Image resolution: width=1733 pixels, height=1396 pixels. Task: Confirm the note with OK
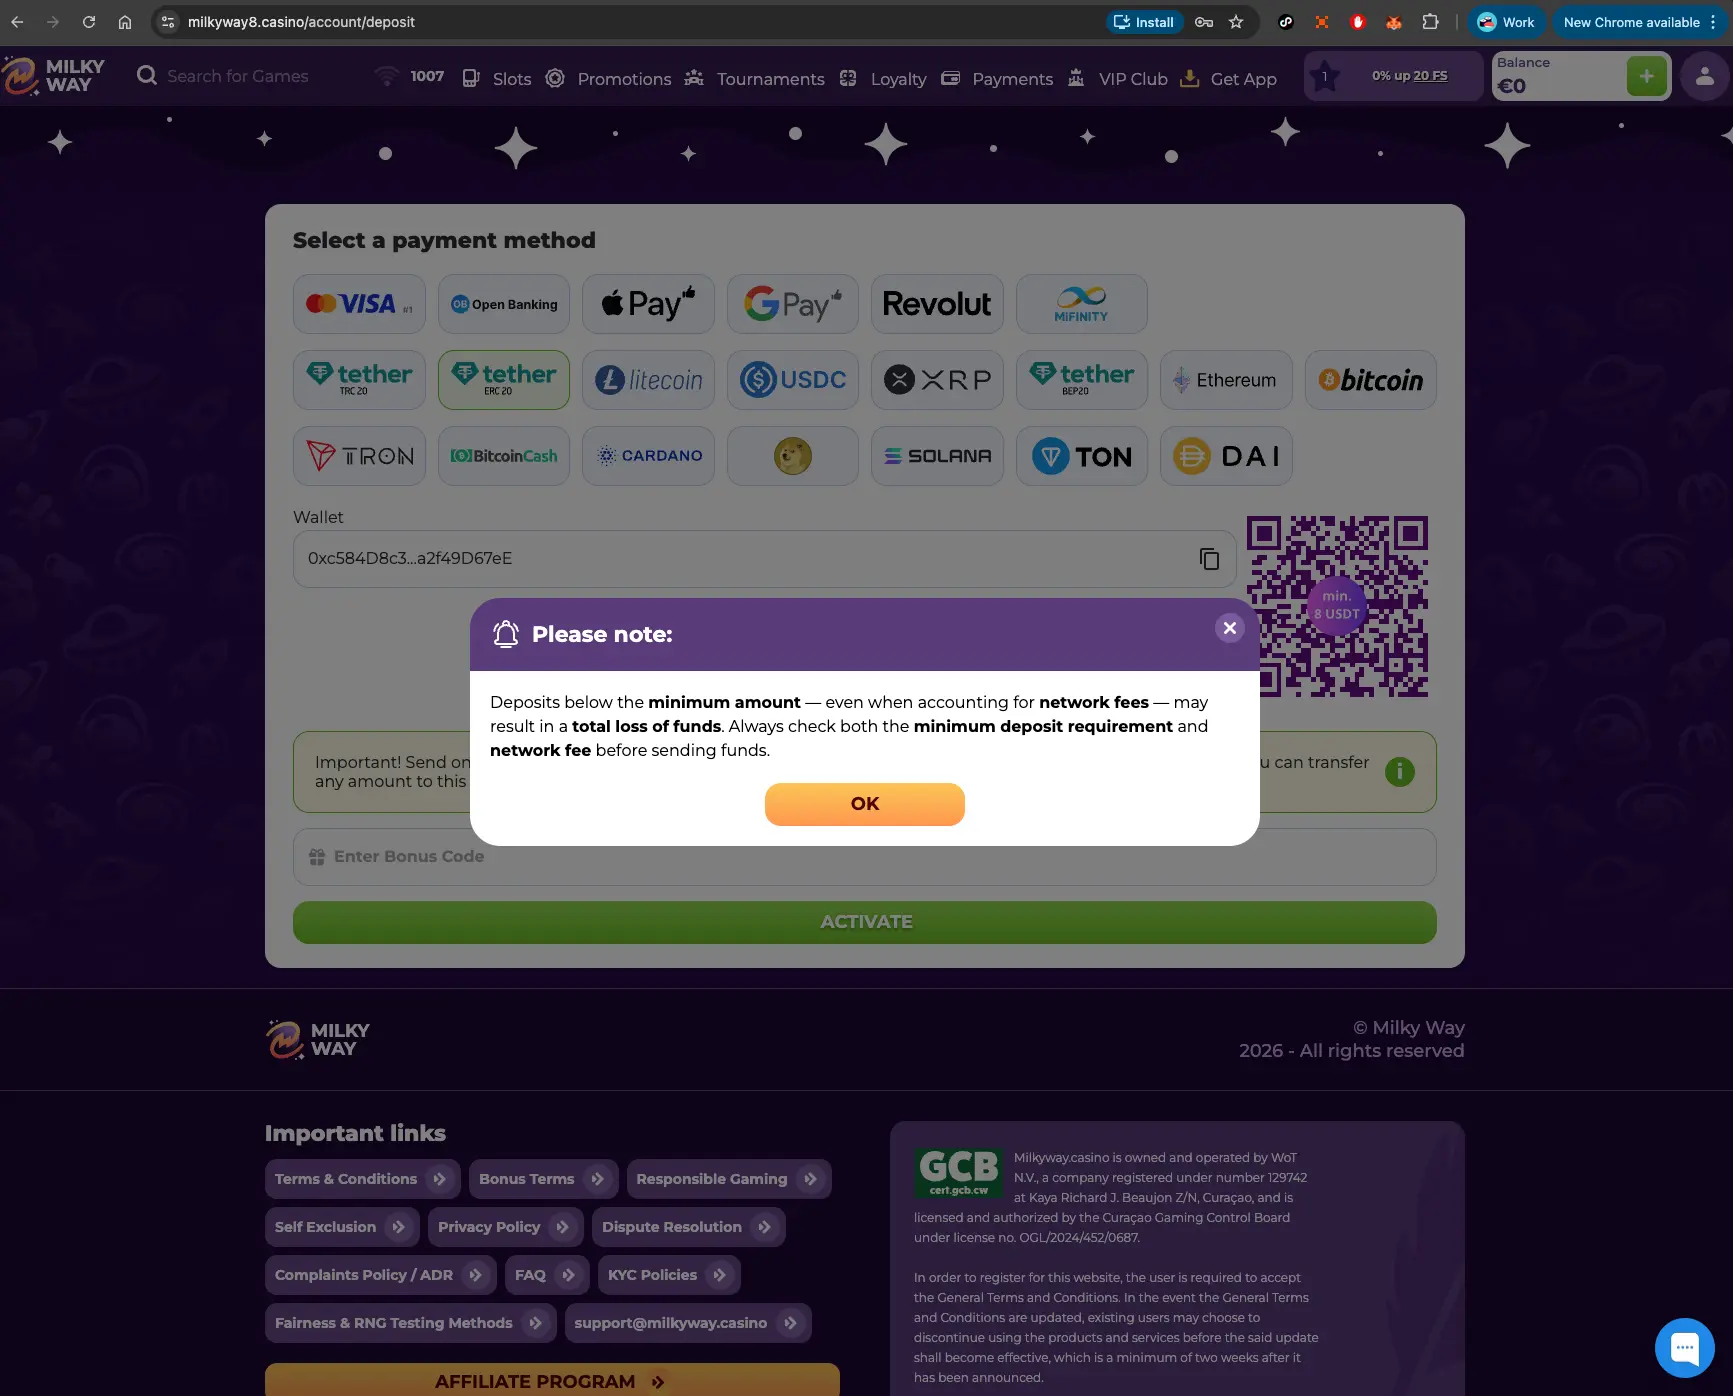[x=865, y=804]
